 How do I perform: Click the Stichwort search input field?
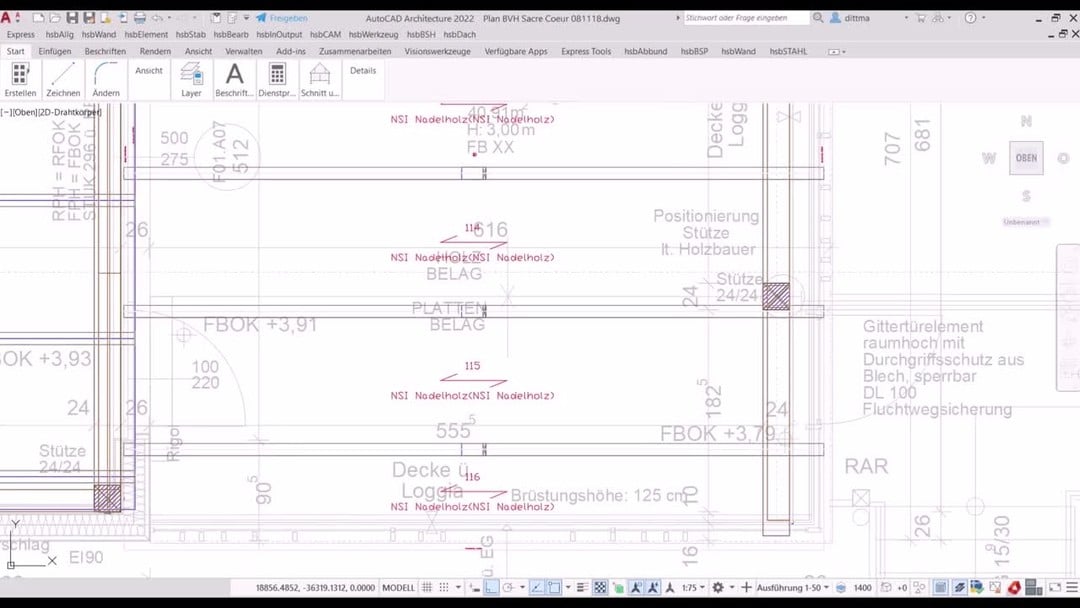click(x=745, y=18)
